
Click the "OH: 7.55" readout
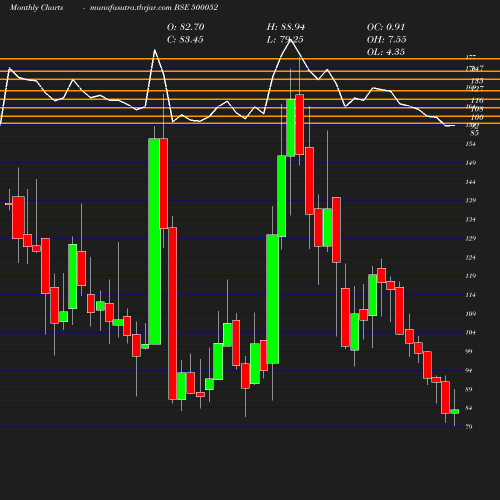386,40
